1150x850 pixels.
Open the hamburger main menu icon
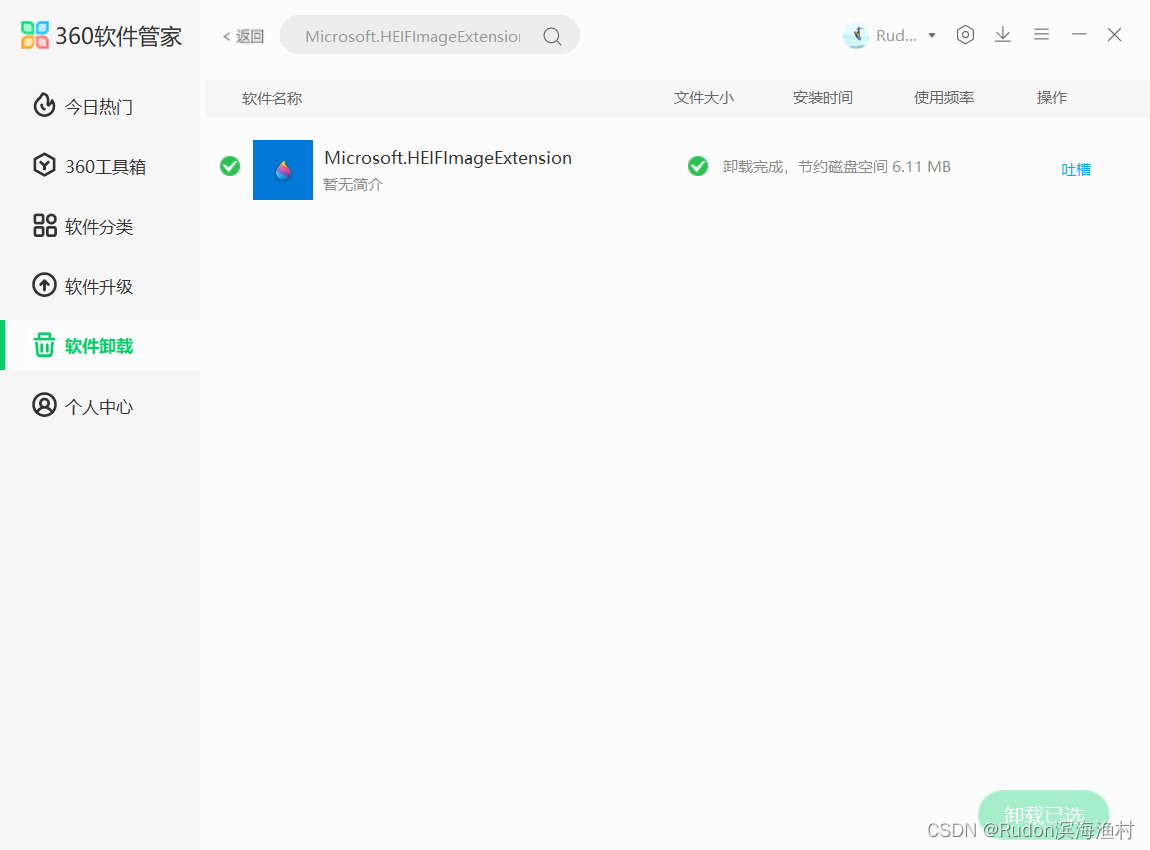(x=1041, y=34)
